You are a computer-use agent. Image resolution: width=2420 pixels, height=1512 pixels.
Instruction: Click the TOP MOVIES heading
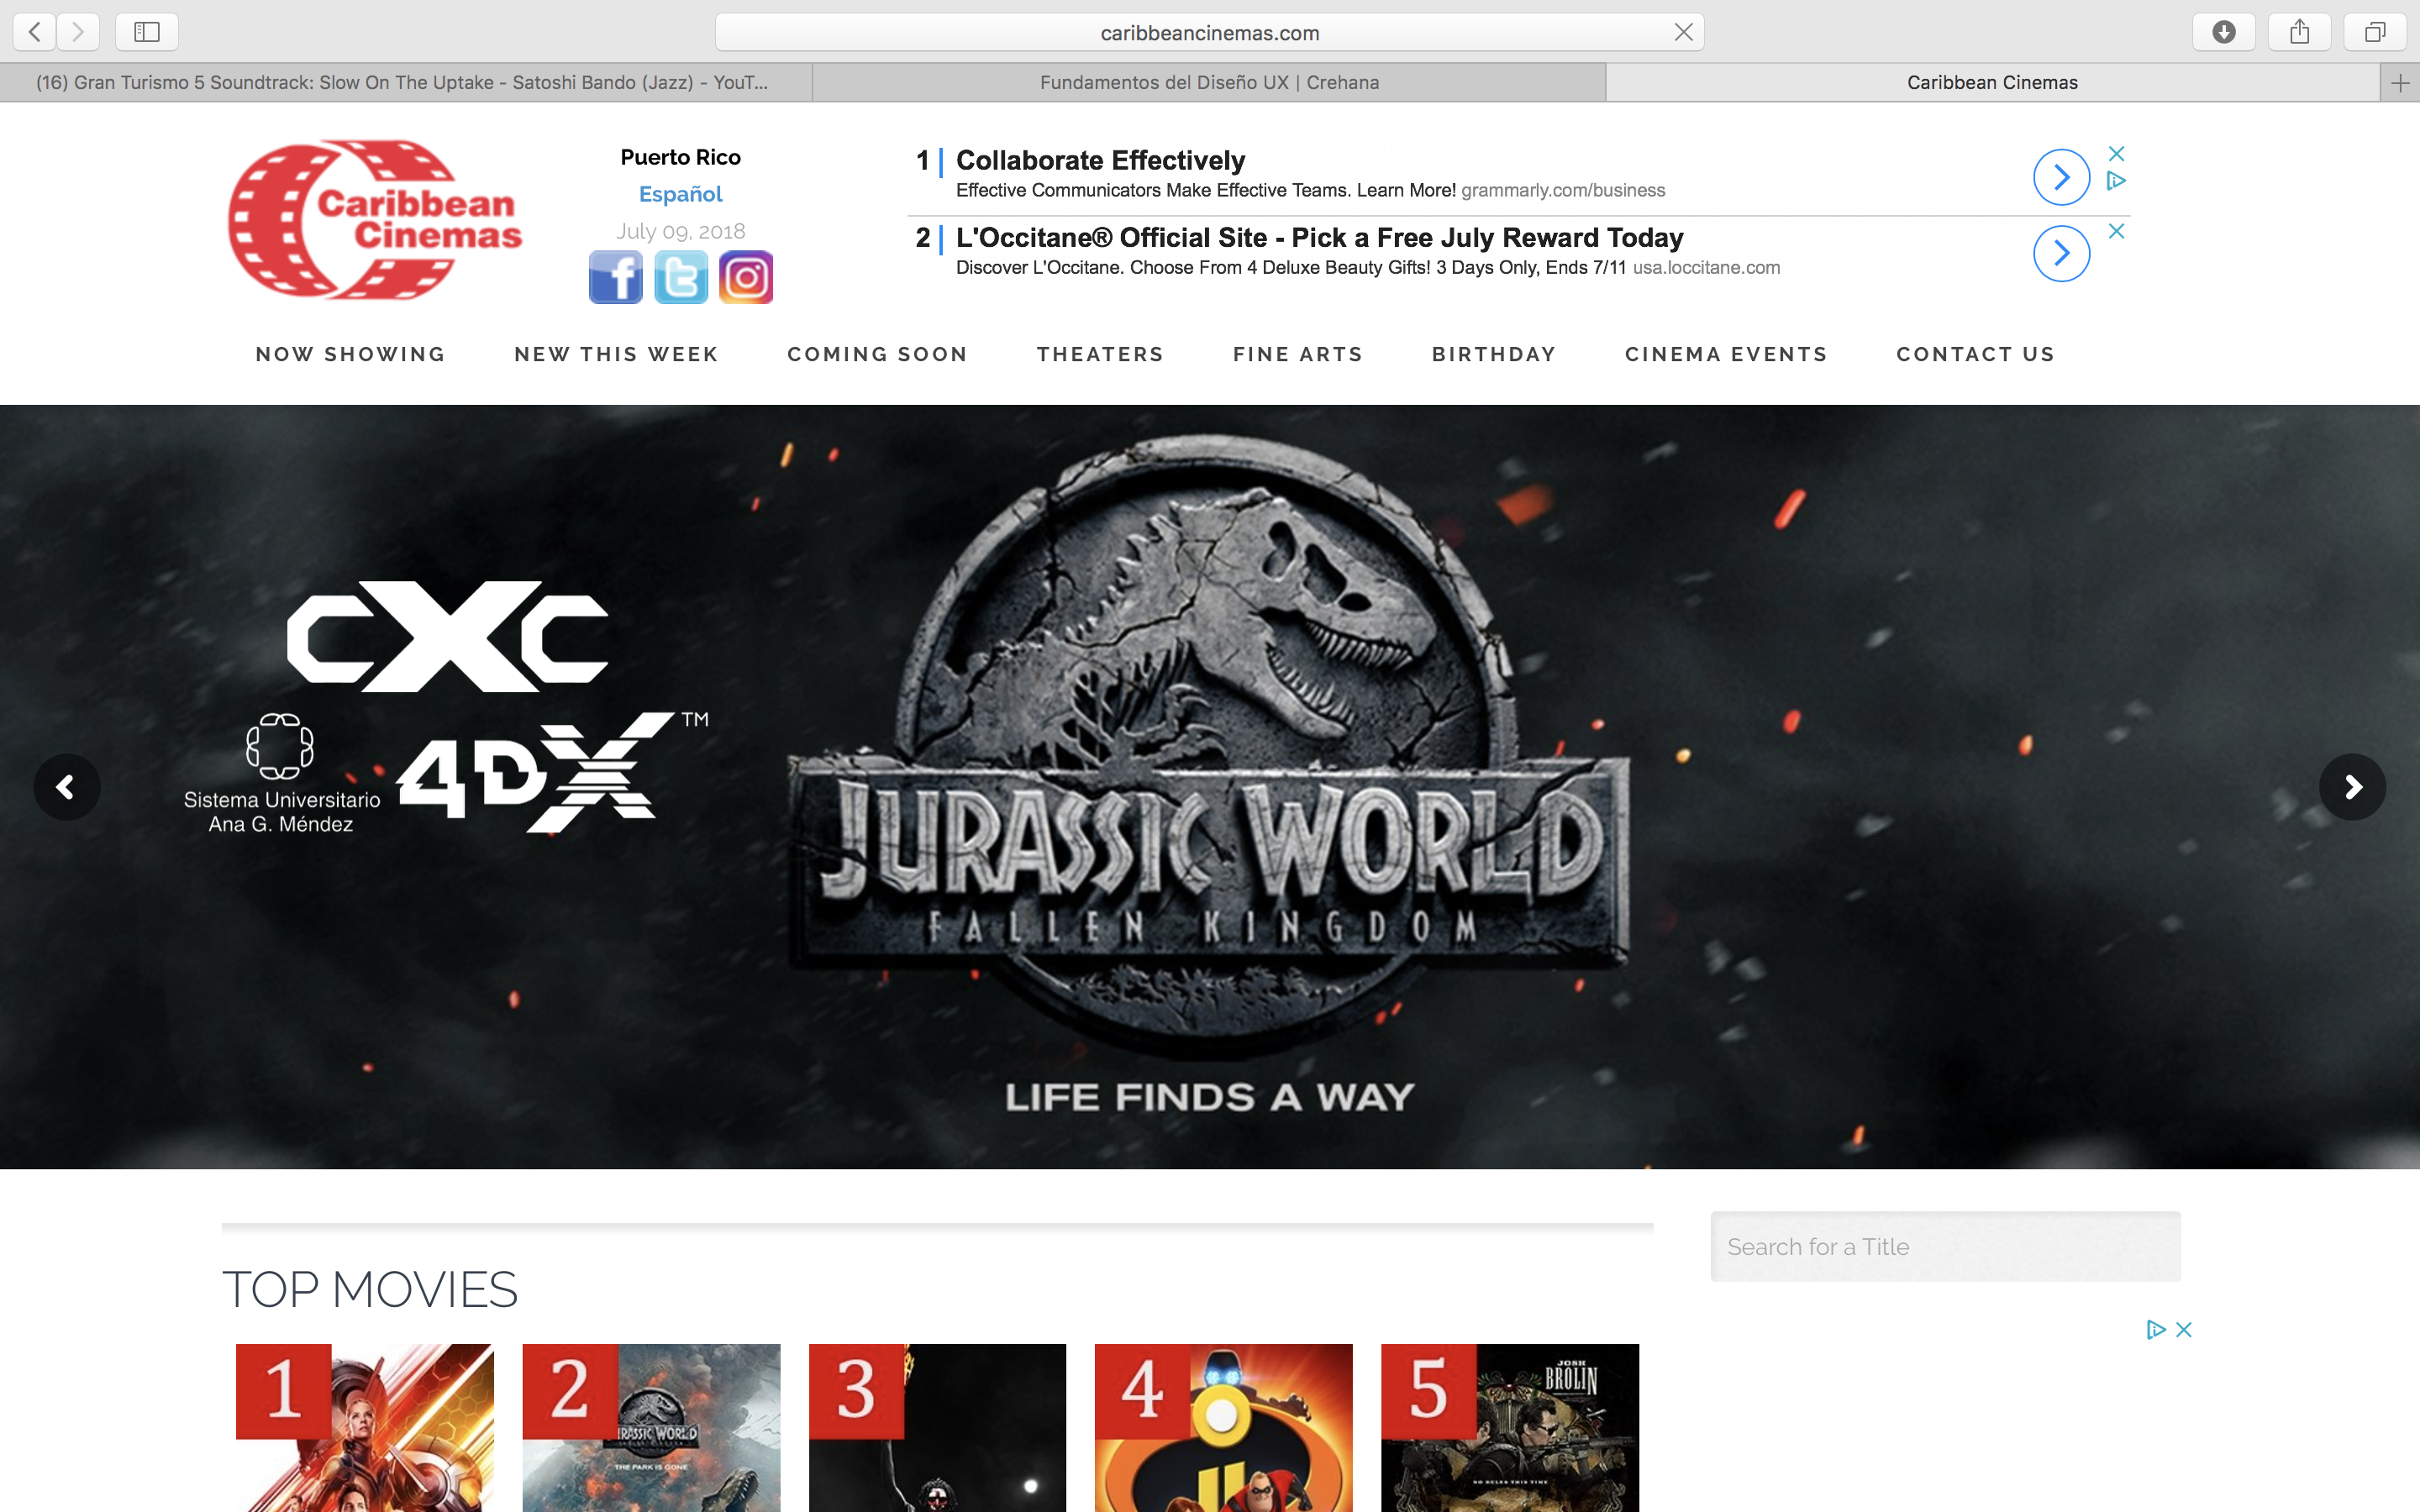point(370,1289)
